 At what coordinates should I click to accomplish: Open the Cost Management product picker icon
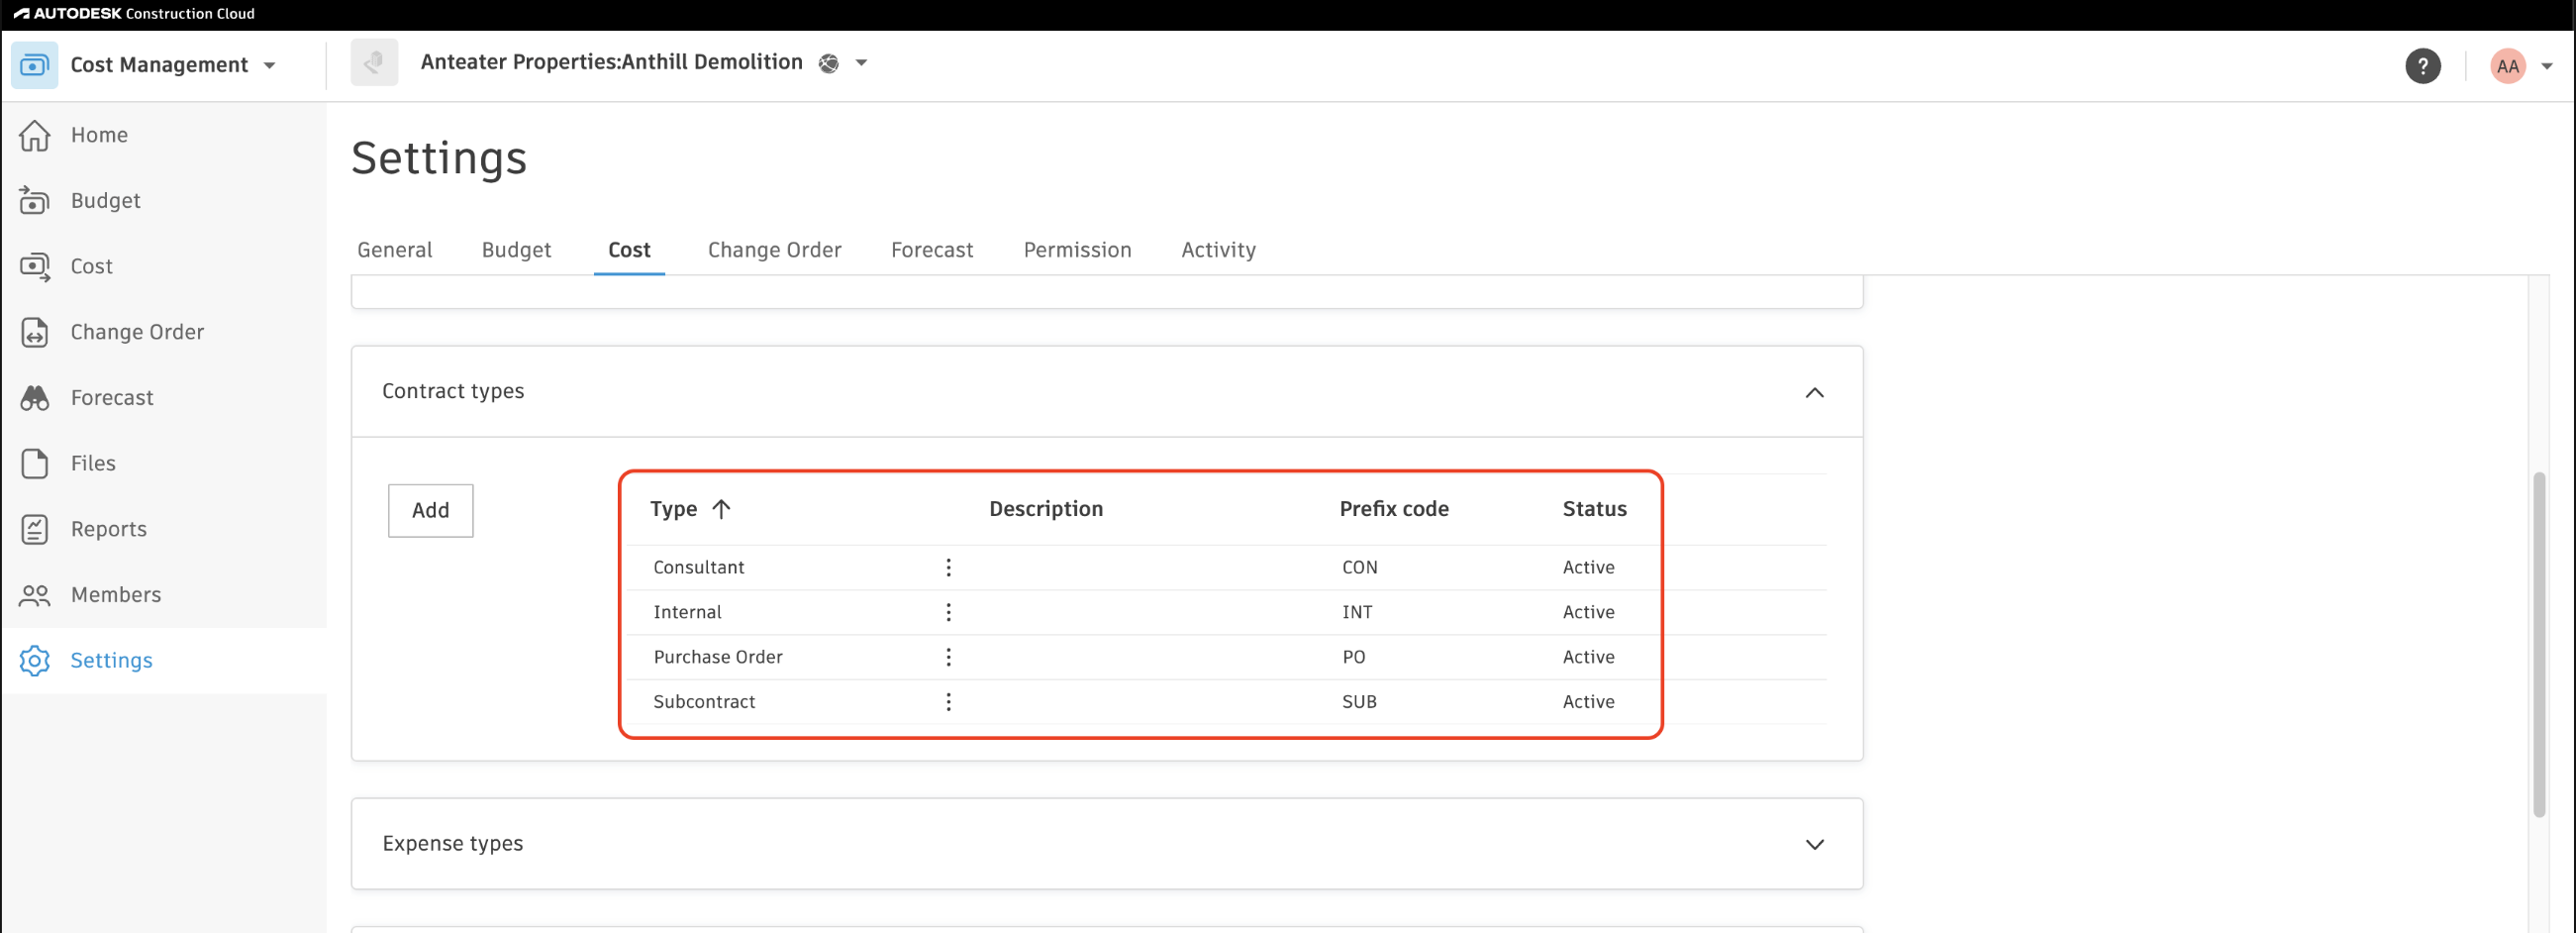click(34, 64)
